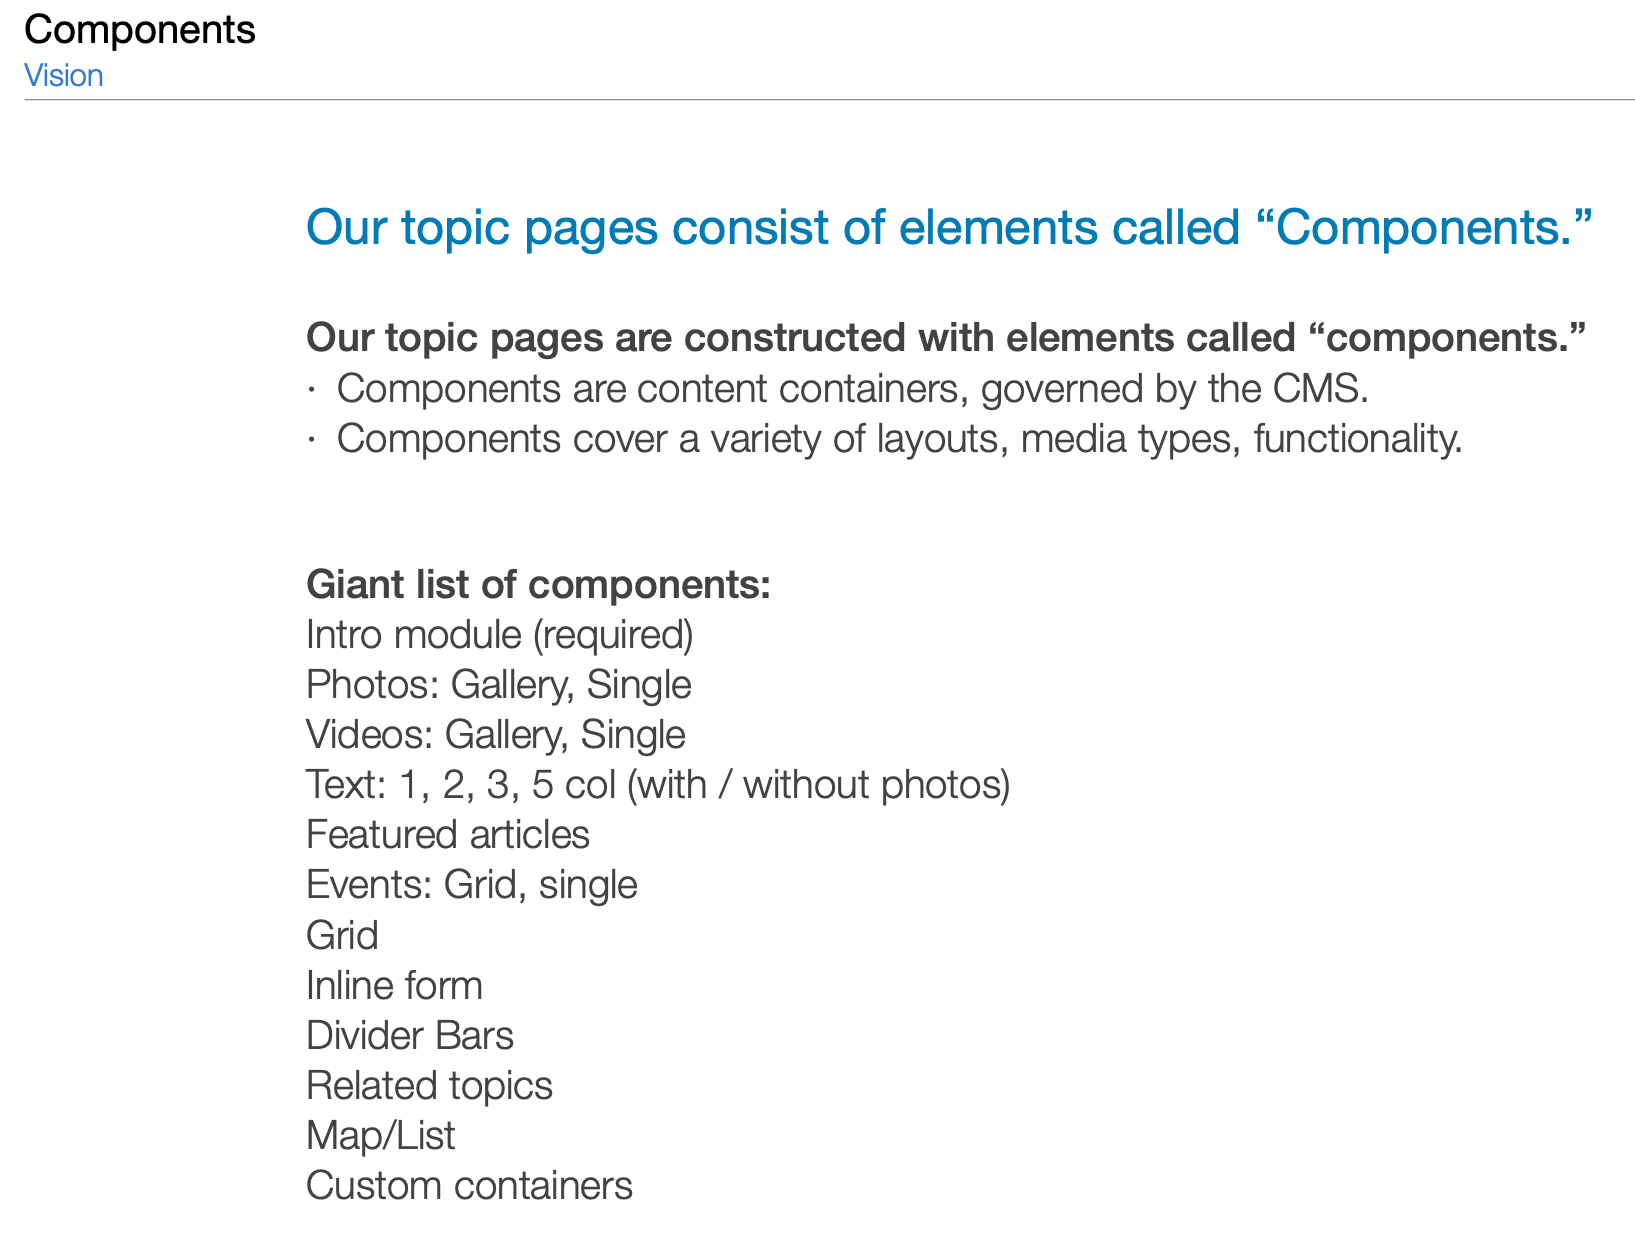
Task: Click the Vision link under Components
Action: [x=64, y=76]
